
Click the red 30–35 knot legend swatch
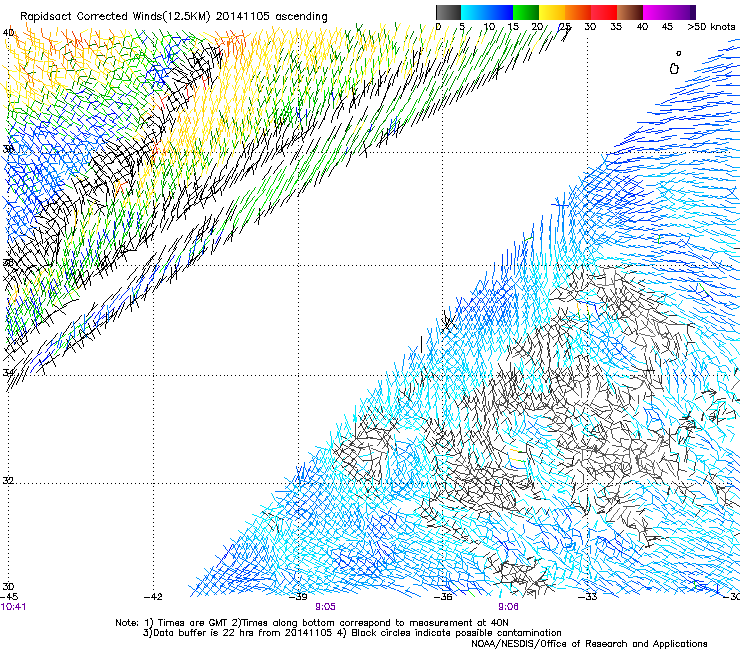pos(604,12)
